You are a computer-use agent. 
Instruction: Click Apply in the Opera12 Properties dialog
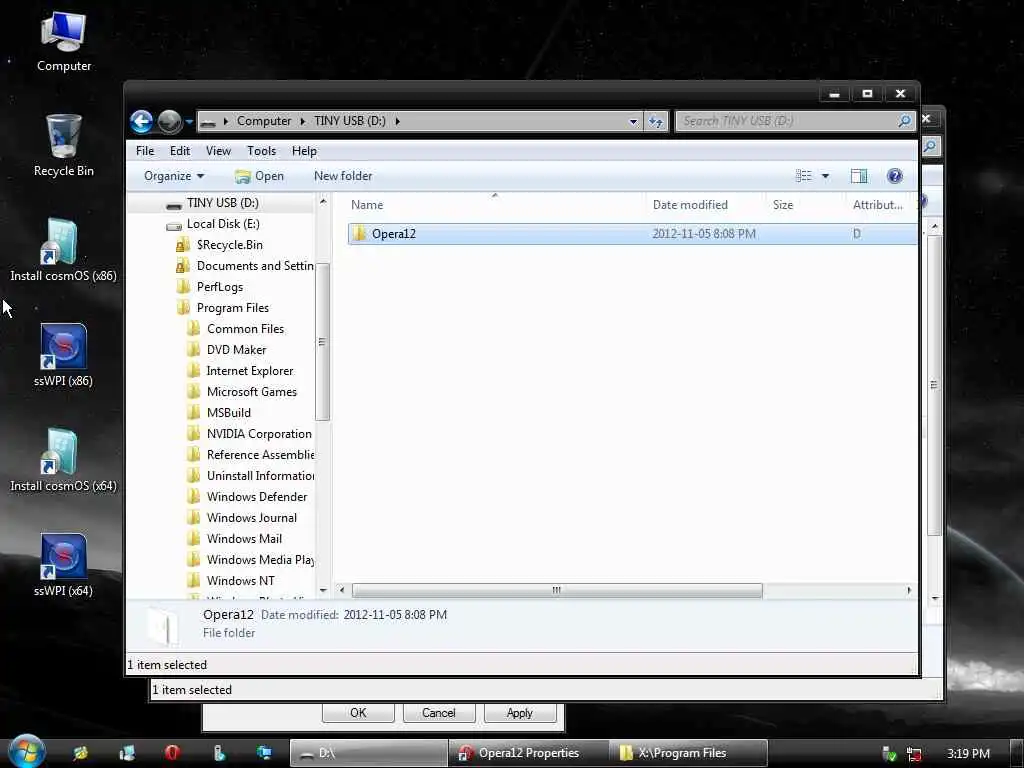[520, 712]
